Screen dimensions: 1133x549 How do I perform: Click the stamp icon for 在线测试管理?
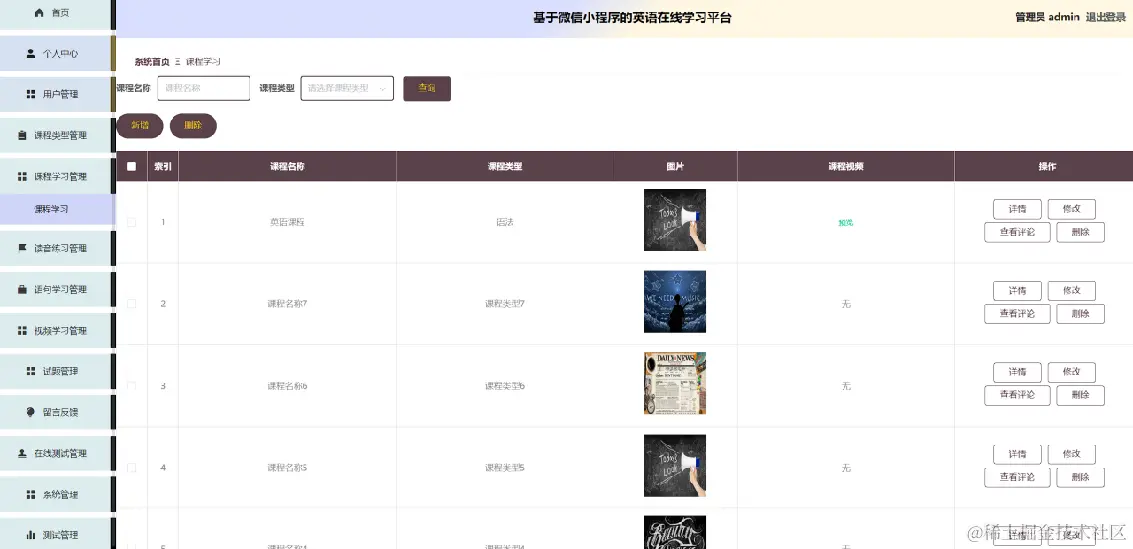[22, 453]
